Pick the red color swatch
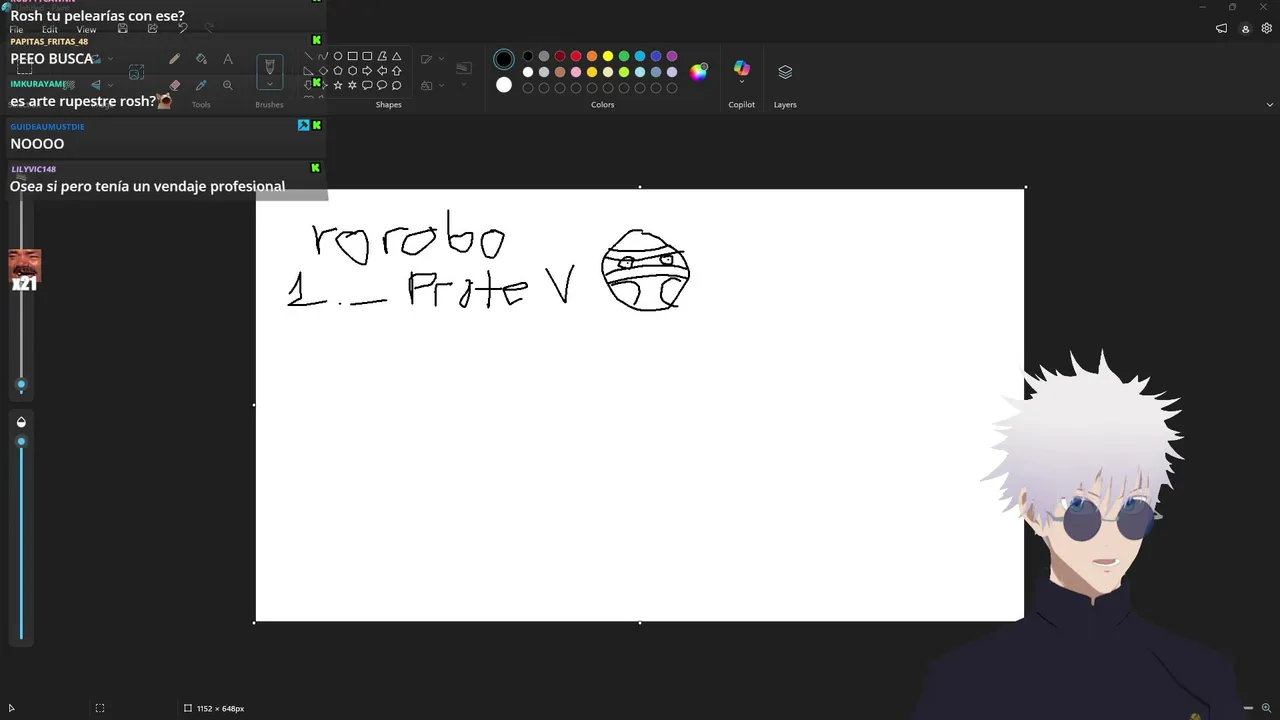1280x720 pixels. 576,56
